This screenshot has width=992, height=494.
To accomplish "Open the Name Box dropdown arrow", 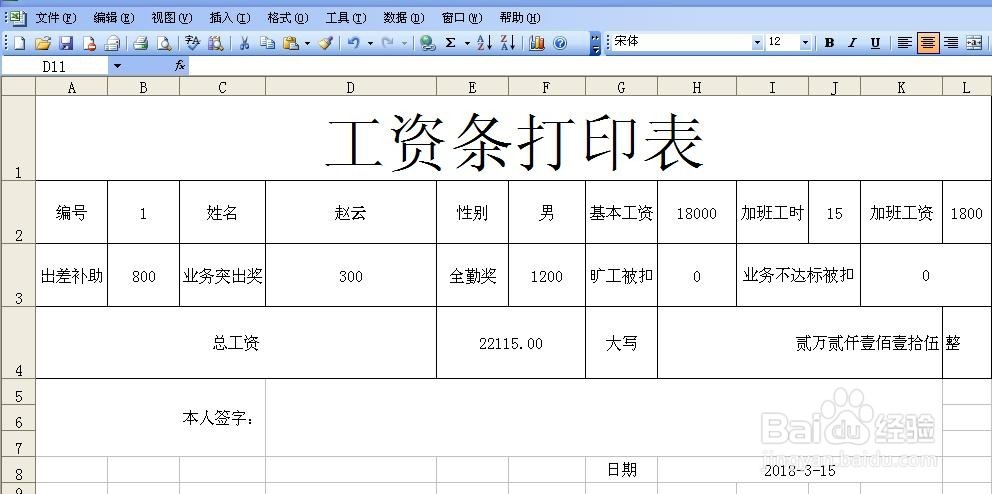I will [117, 66].
